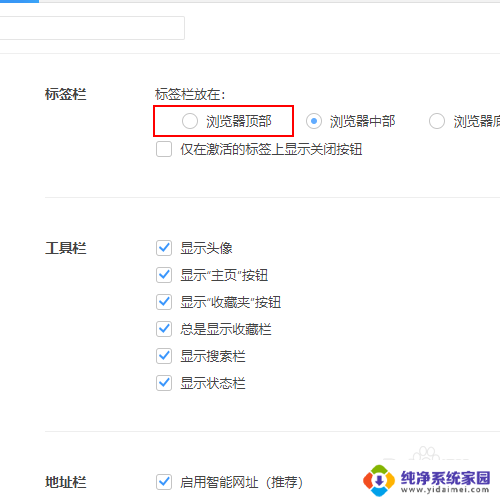Click the 显示头像 label text
Screen dimensions: 500x500
pyautogui.click(x=206, y=248)
